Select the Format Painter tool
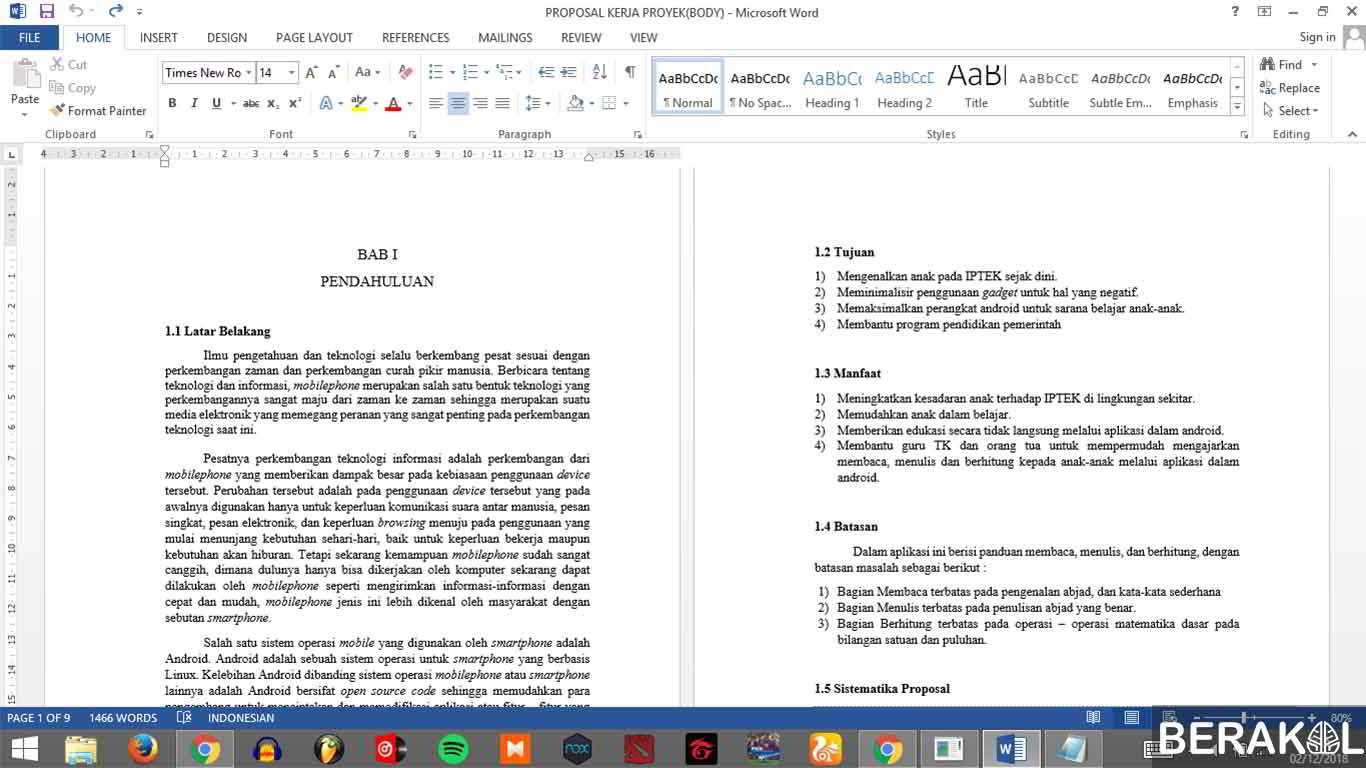The image size is (1366, 768). tap(98, 111)
